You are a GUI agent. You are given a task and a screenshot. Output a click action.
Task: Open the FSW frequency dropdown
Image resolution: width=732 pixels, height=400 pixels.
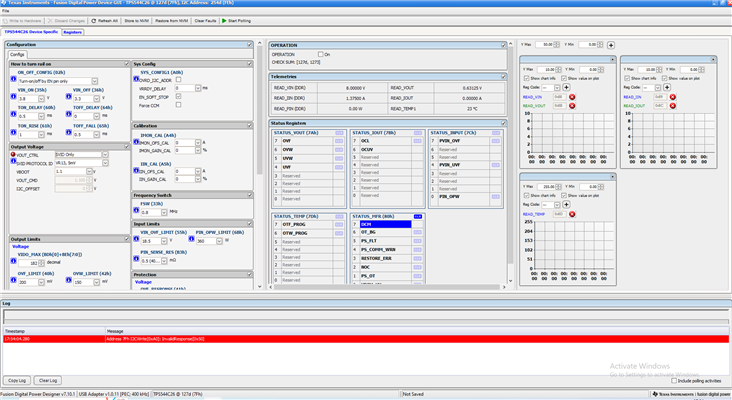(x=164, y=212)
